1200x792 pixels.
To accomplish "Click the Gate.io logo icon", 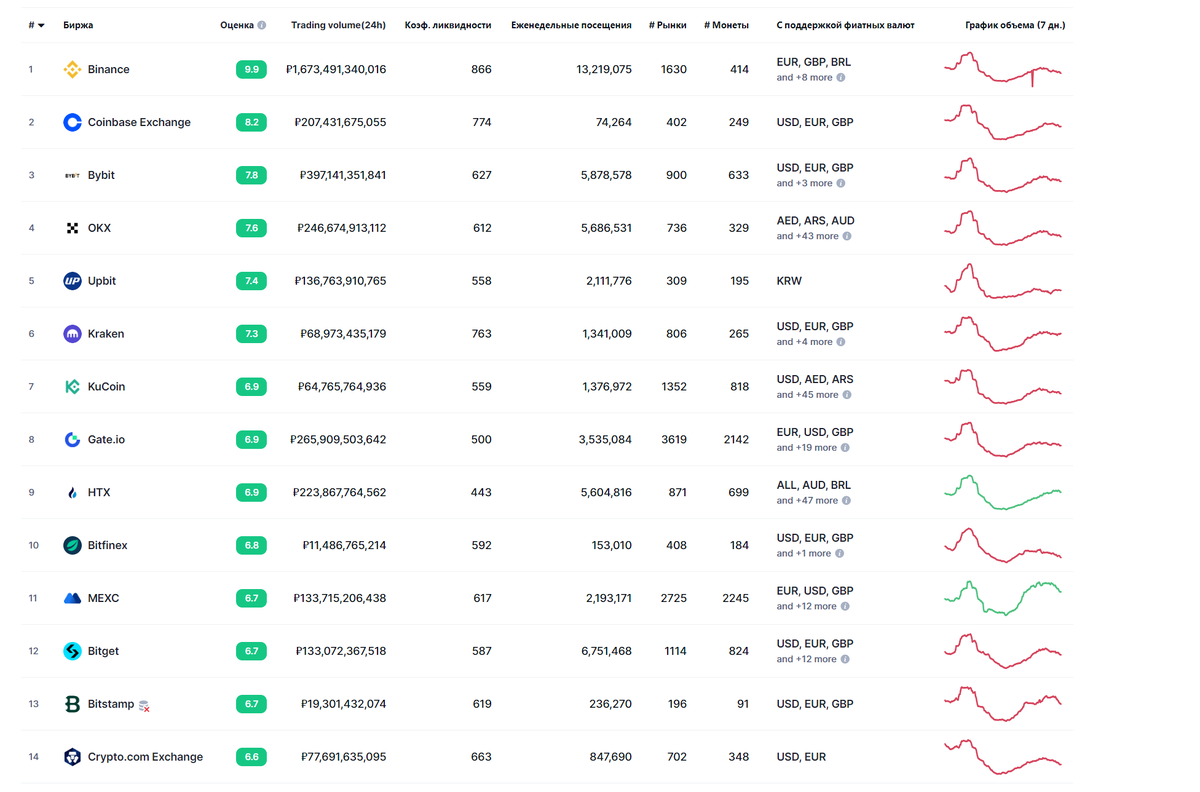I will click(x=72, y=440).
